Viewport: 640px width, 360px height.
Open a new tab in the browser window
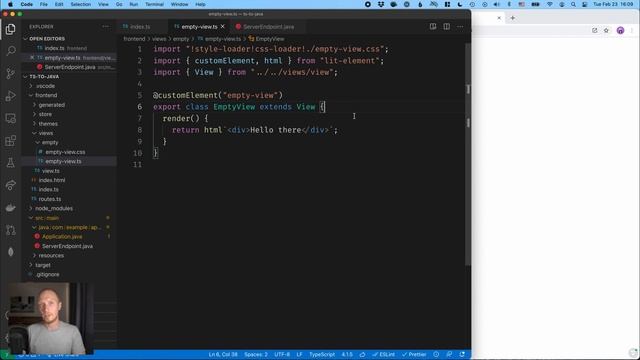coord(512,18)
